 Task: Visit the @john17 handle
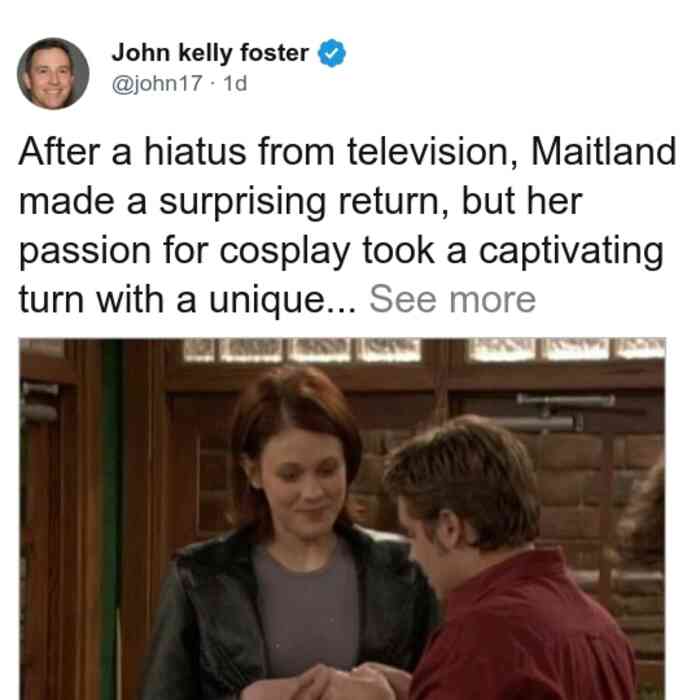[x=157, y=83]
